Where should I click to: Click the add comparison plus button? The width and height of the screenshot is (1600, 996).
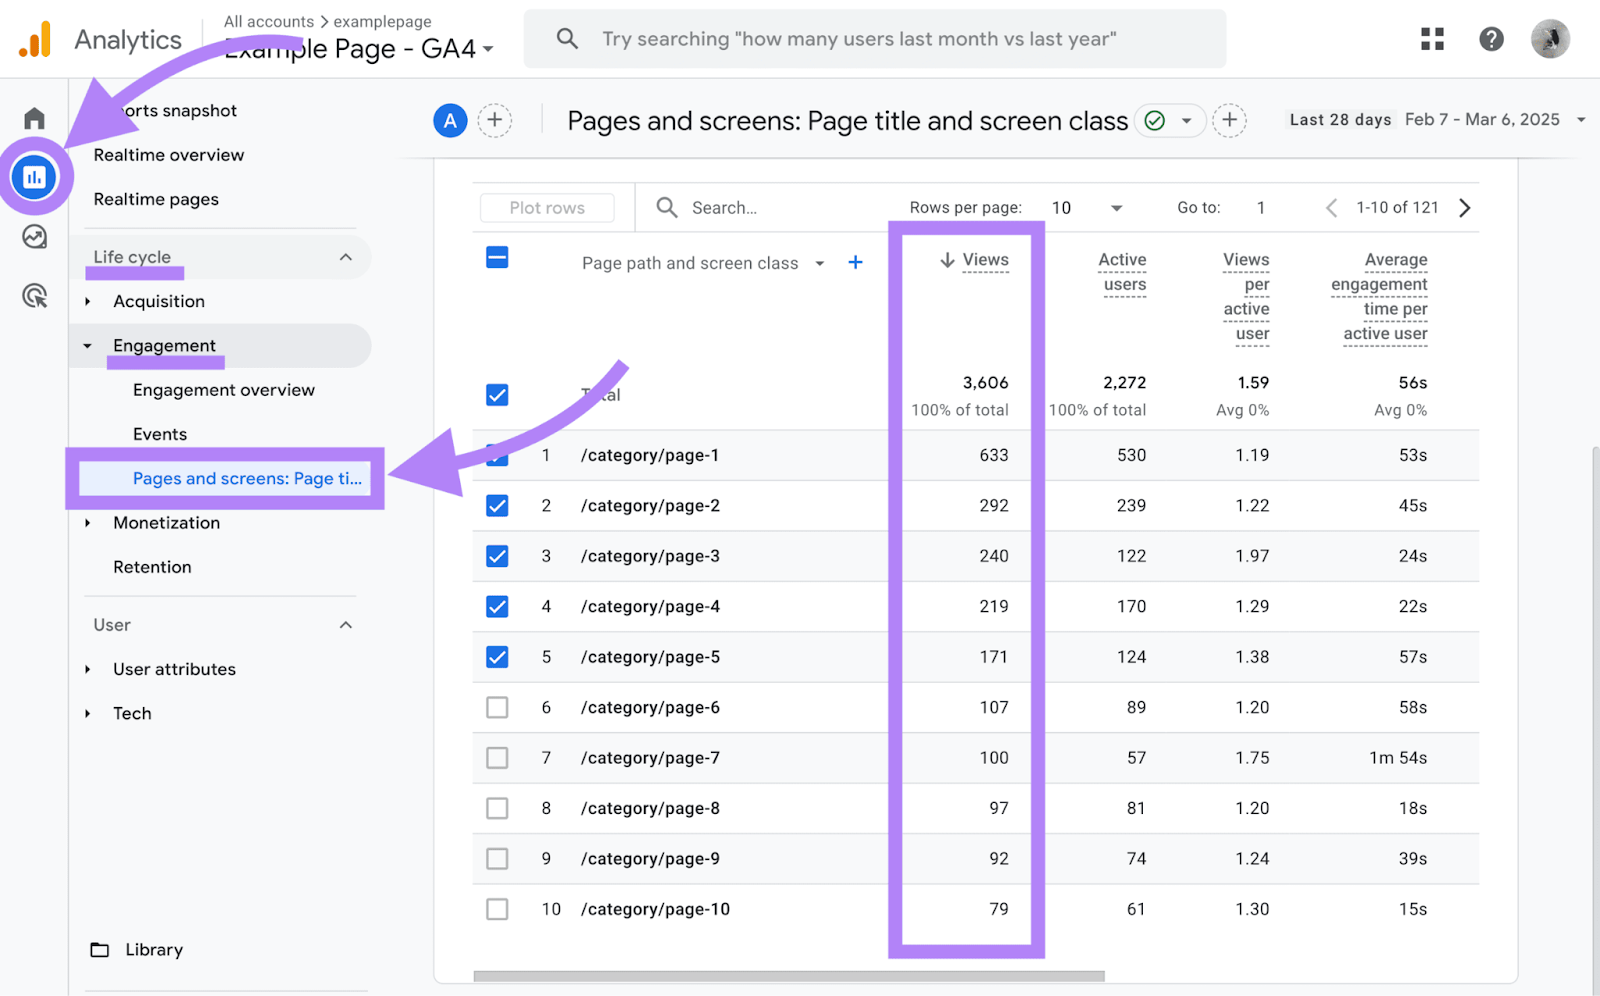(x=495, y=120)
